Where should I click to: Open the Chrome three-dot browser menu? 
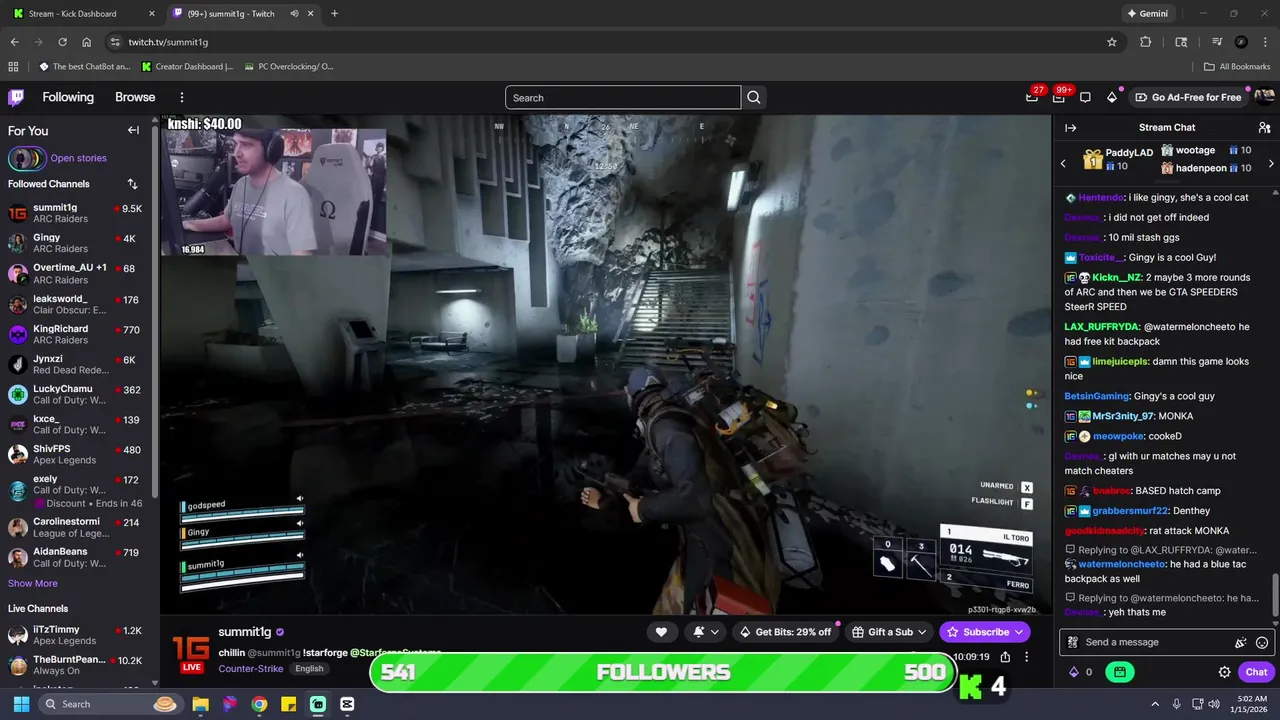coord(1265,42)
